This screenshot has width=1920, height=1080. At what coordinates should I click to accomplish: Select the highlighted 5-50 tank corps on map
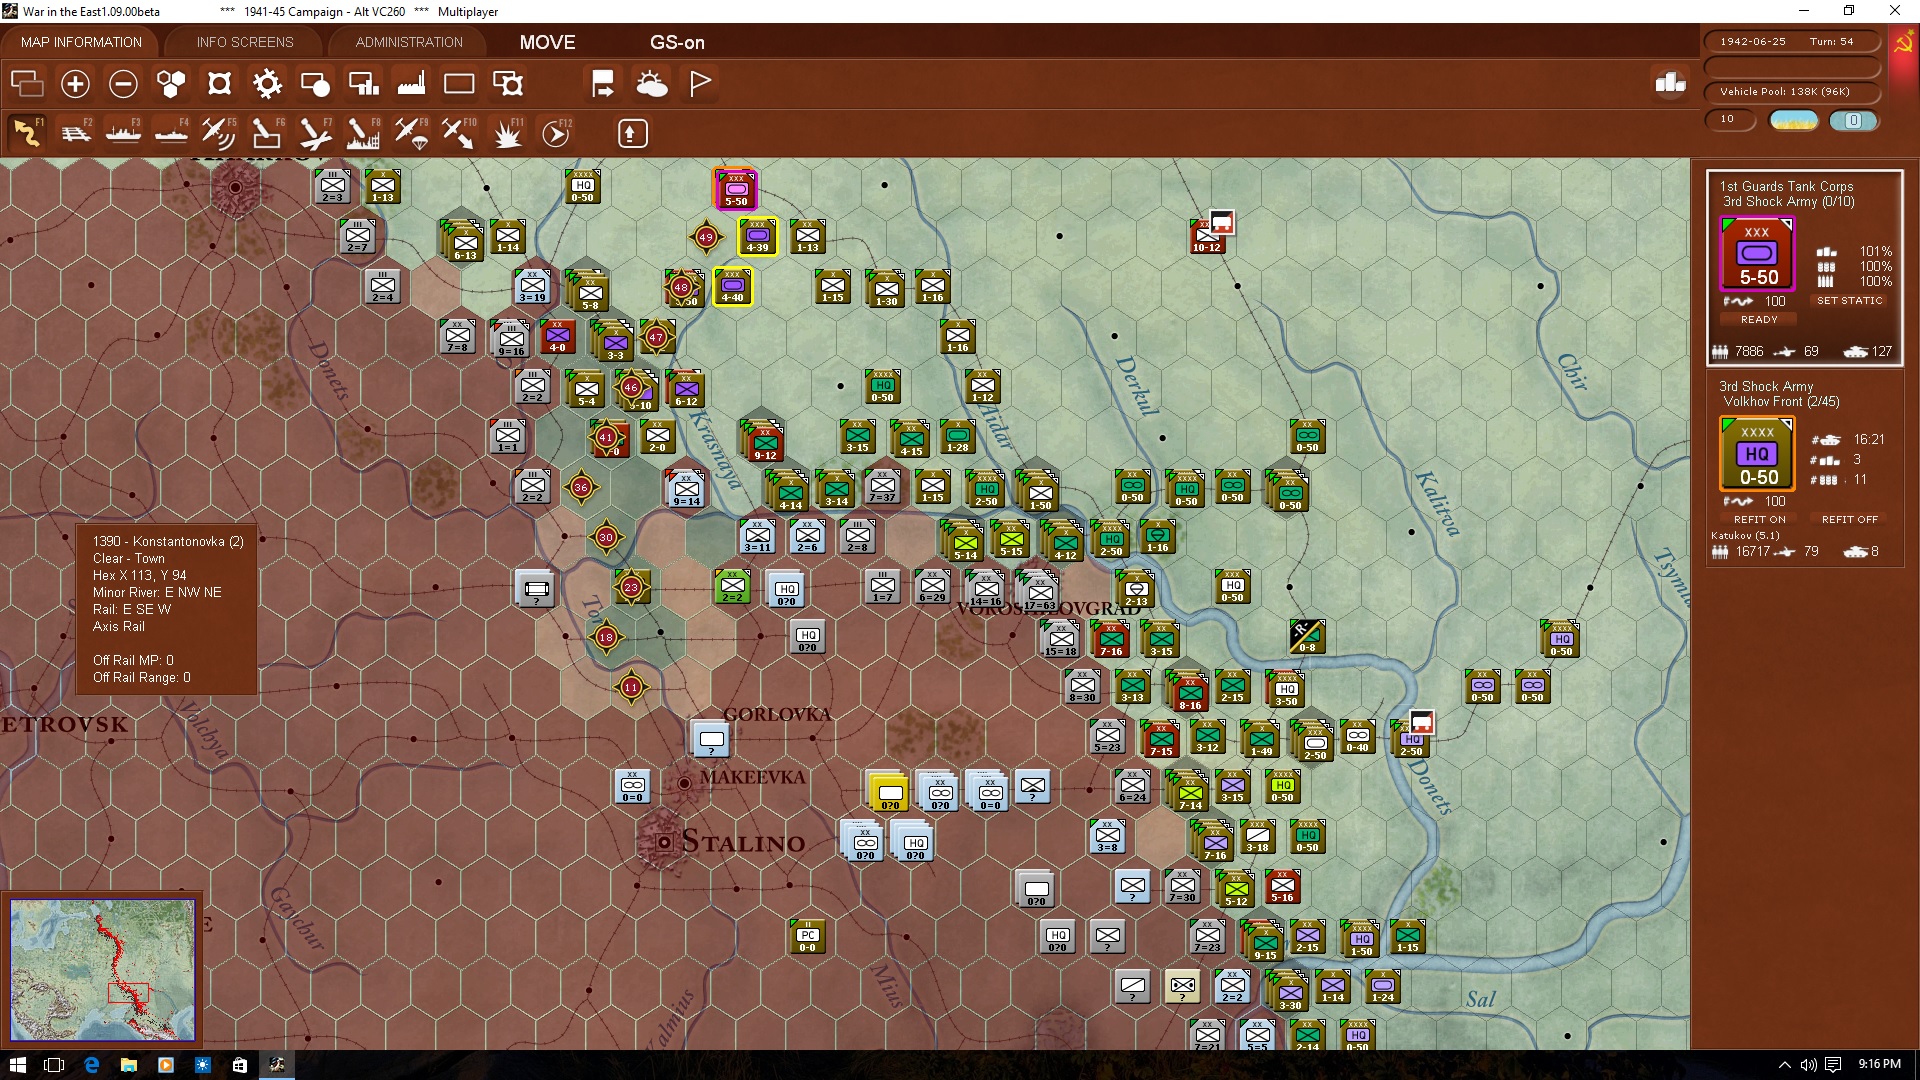pos(736,189)
